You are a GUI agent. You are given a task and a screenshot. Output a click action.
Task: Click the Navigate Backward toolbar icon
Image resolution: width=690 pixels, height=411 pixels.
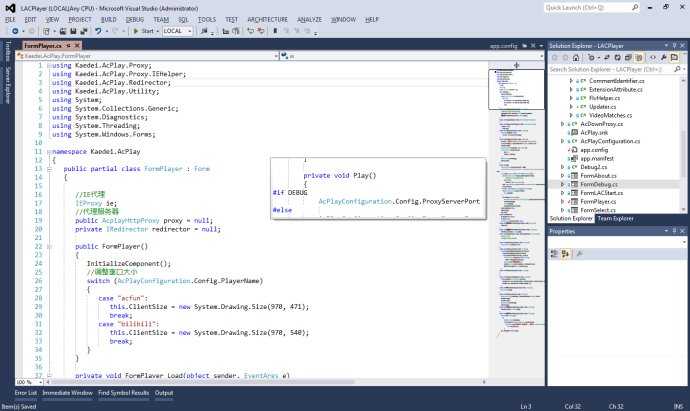pyautogui.click(x=15, y=31)
